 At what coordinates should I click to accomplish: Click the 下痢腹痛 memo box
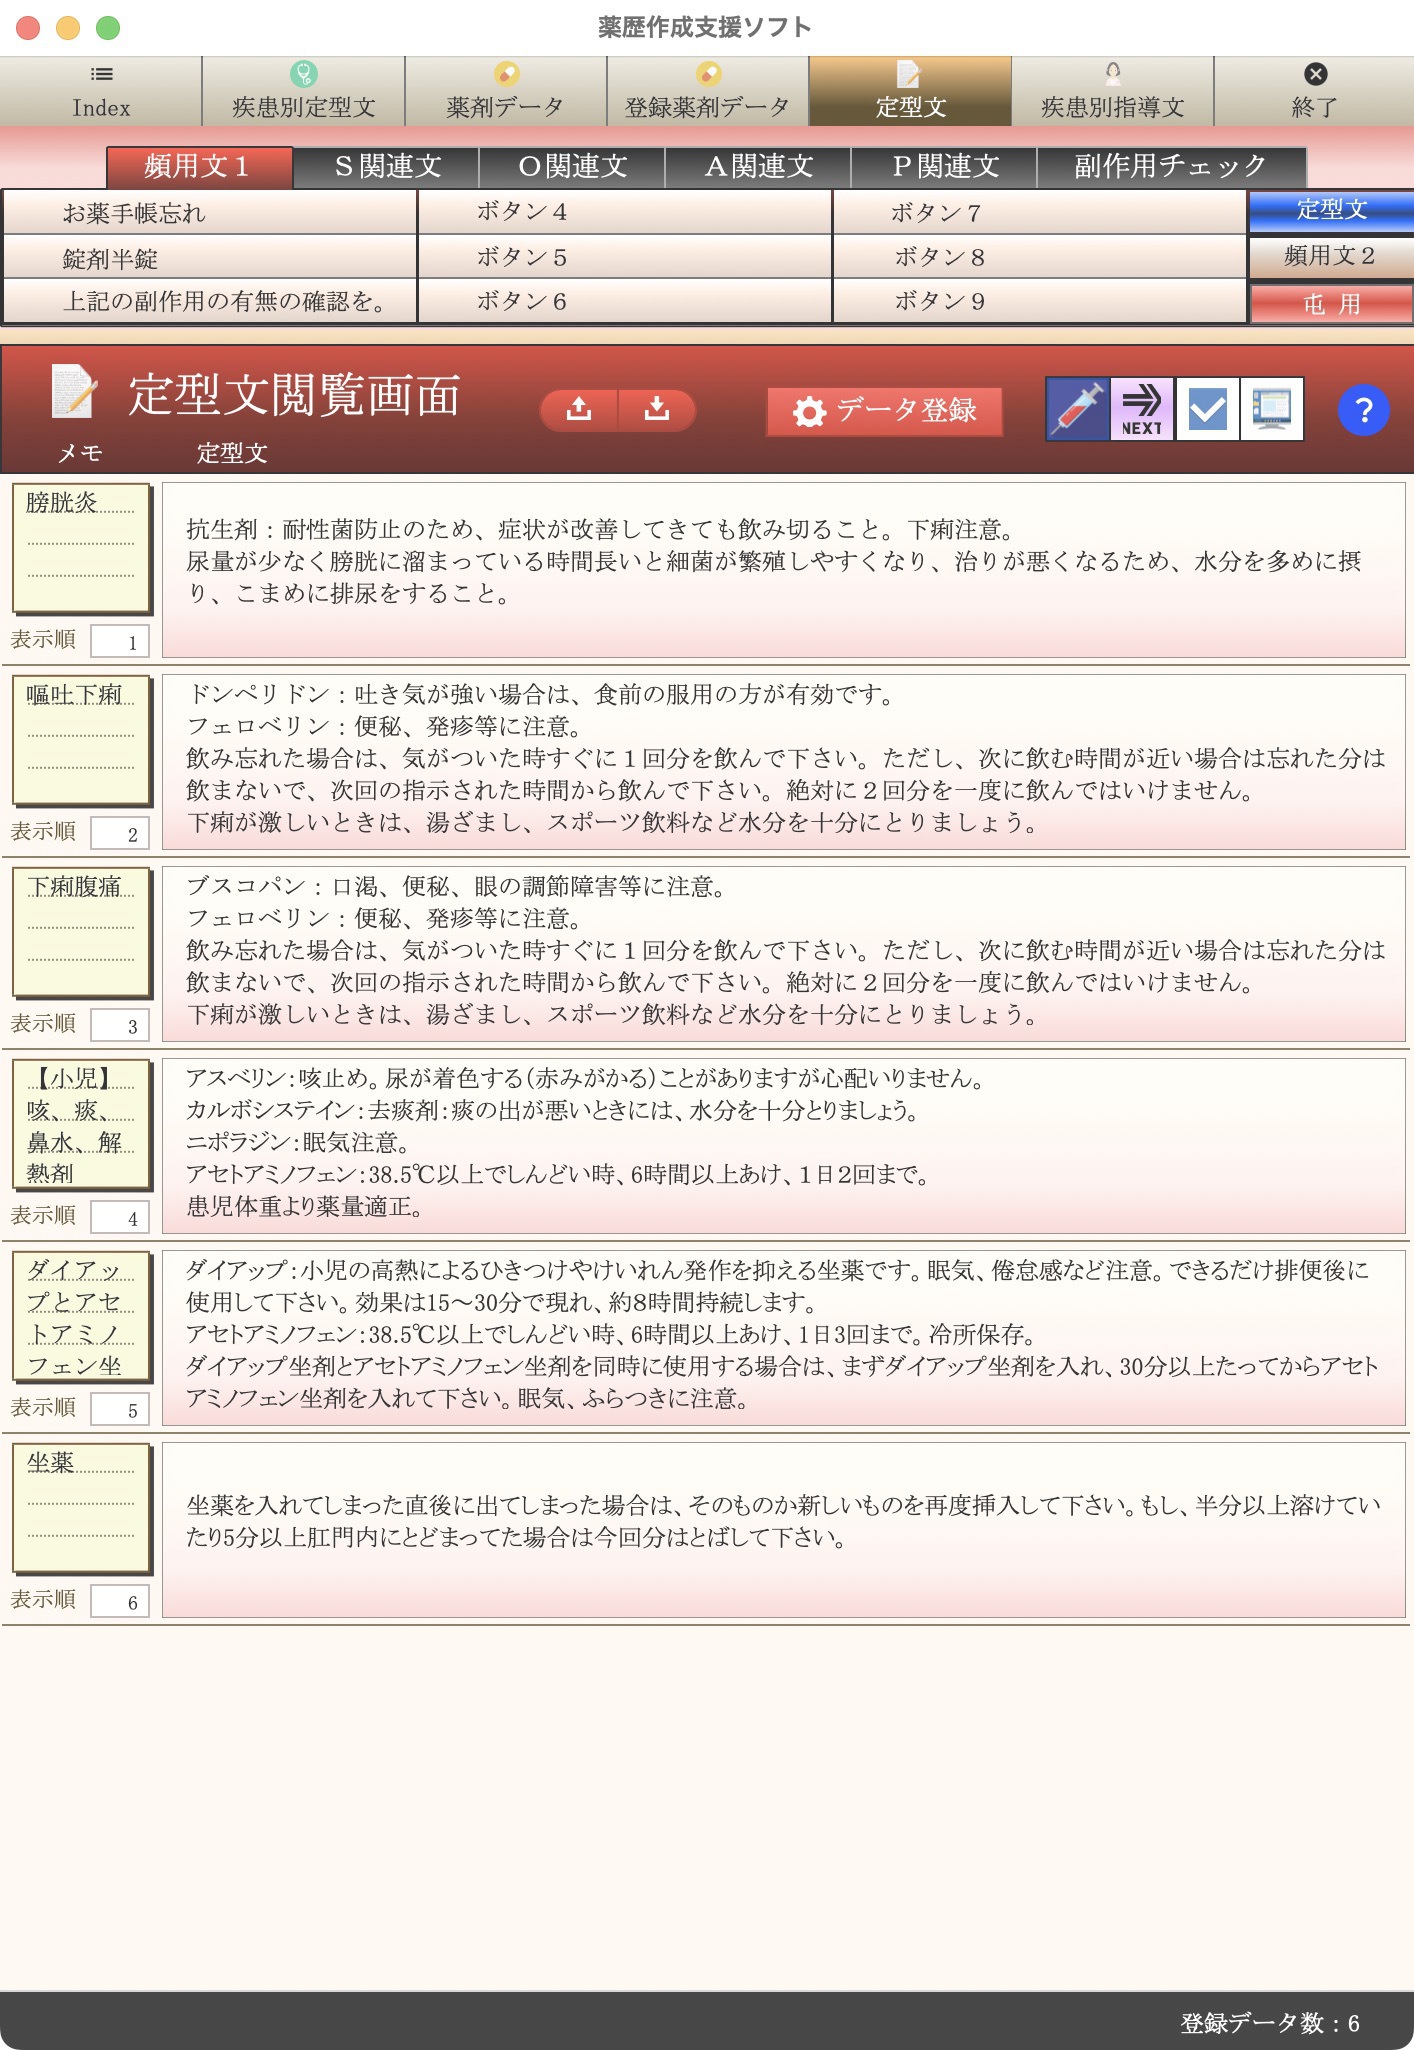[81, 932]
